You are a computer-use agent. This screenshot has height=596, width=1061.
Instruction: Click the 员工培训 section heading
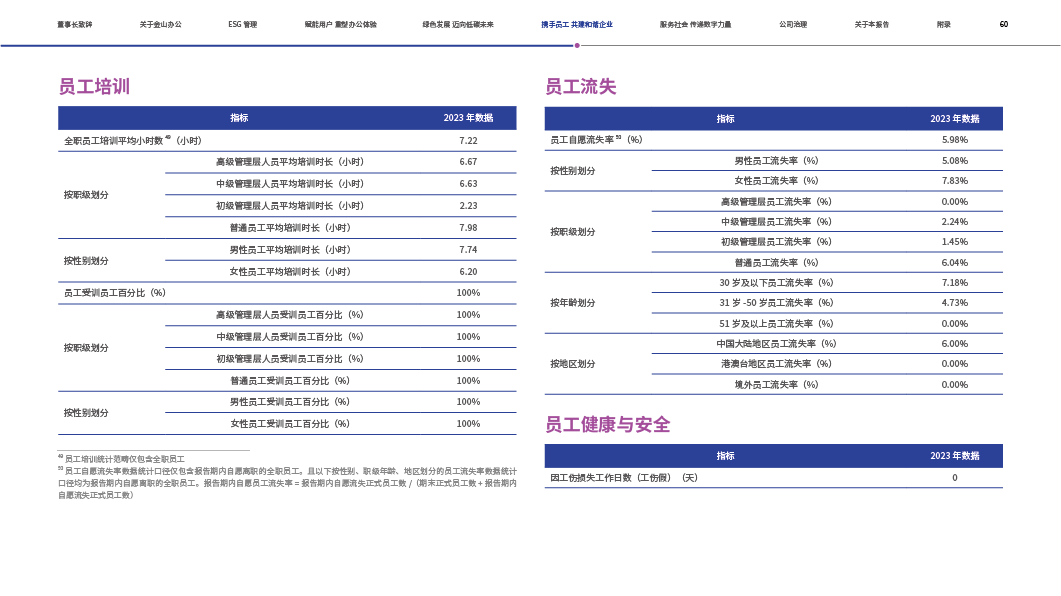[94, 87]
